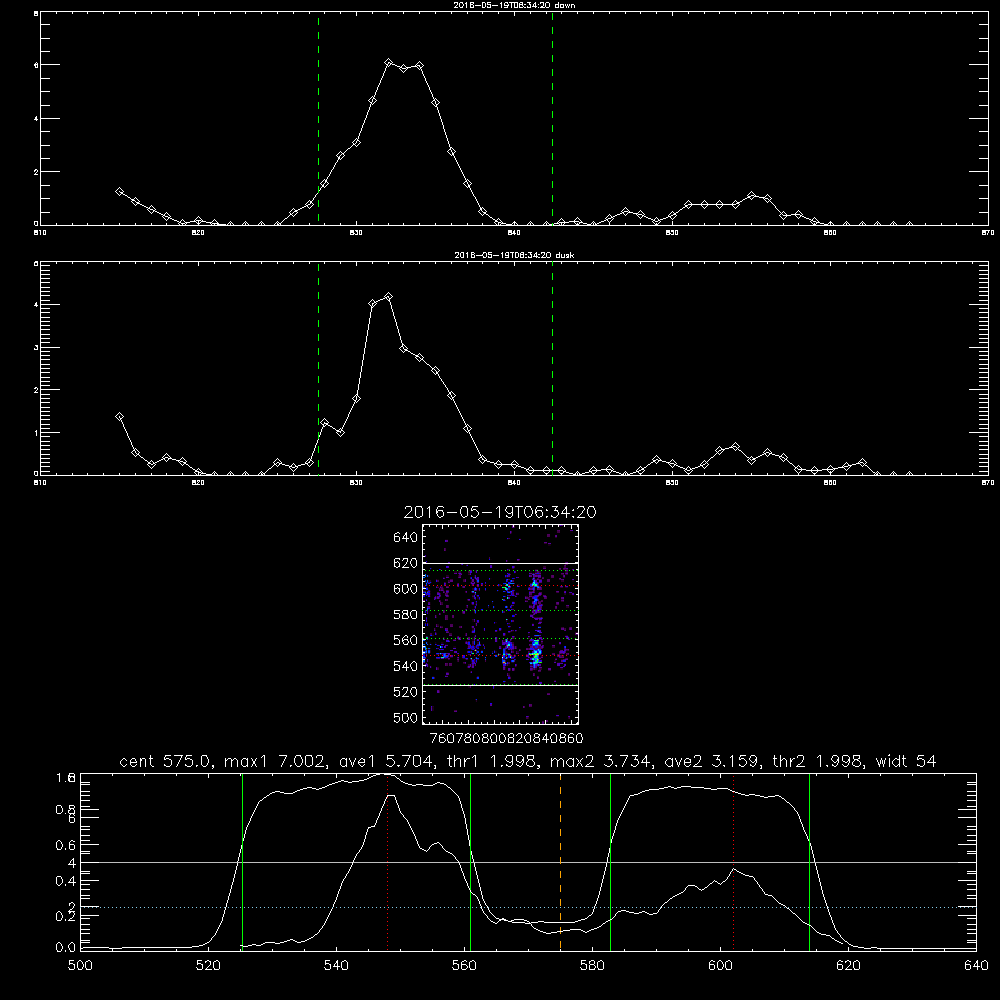
Task: Click the peak diamond marker in dusk plot
Action: (x=388, y=297)
